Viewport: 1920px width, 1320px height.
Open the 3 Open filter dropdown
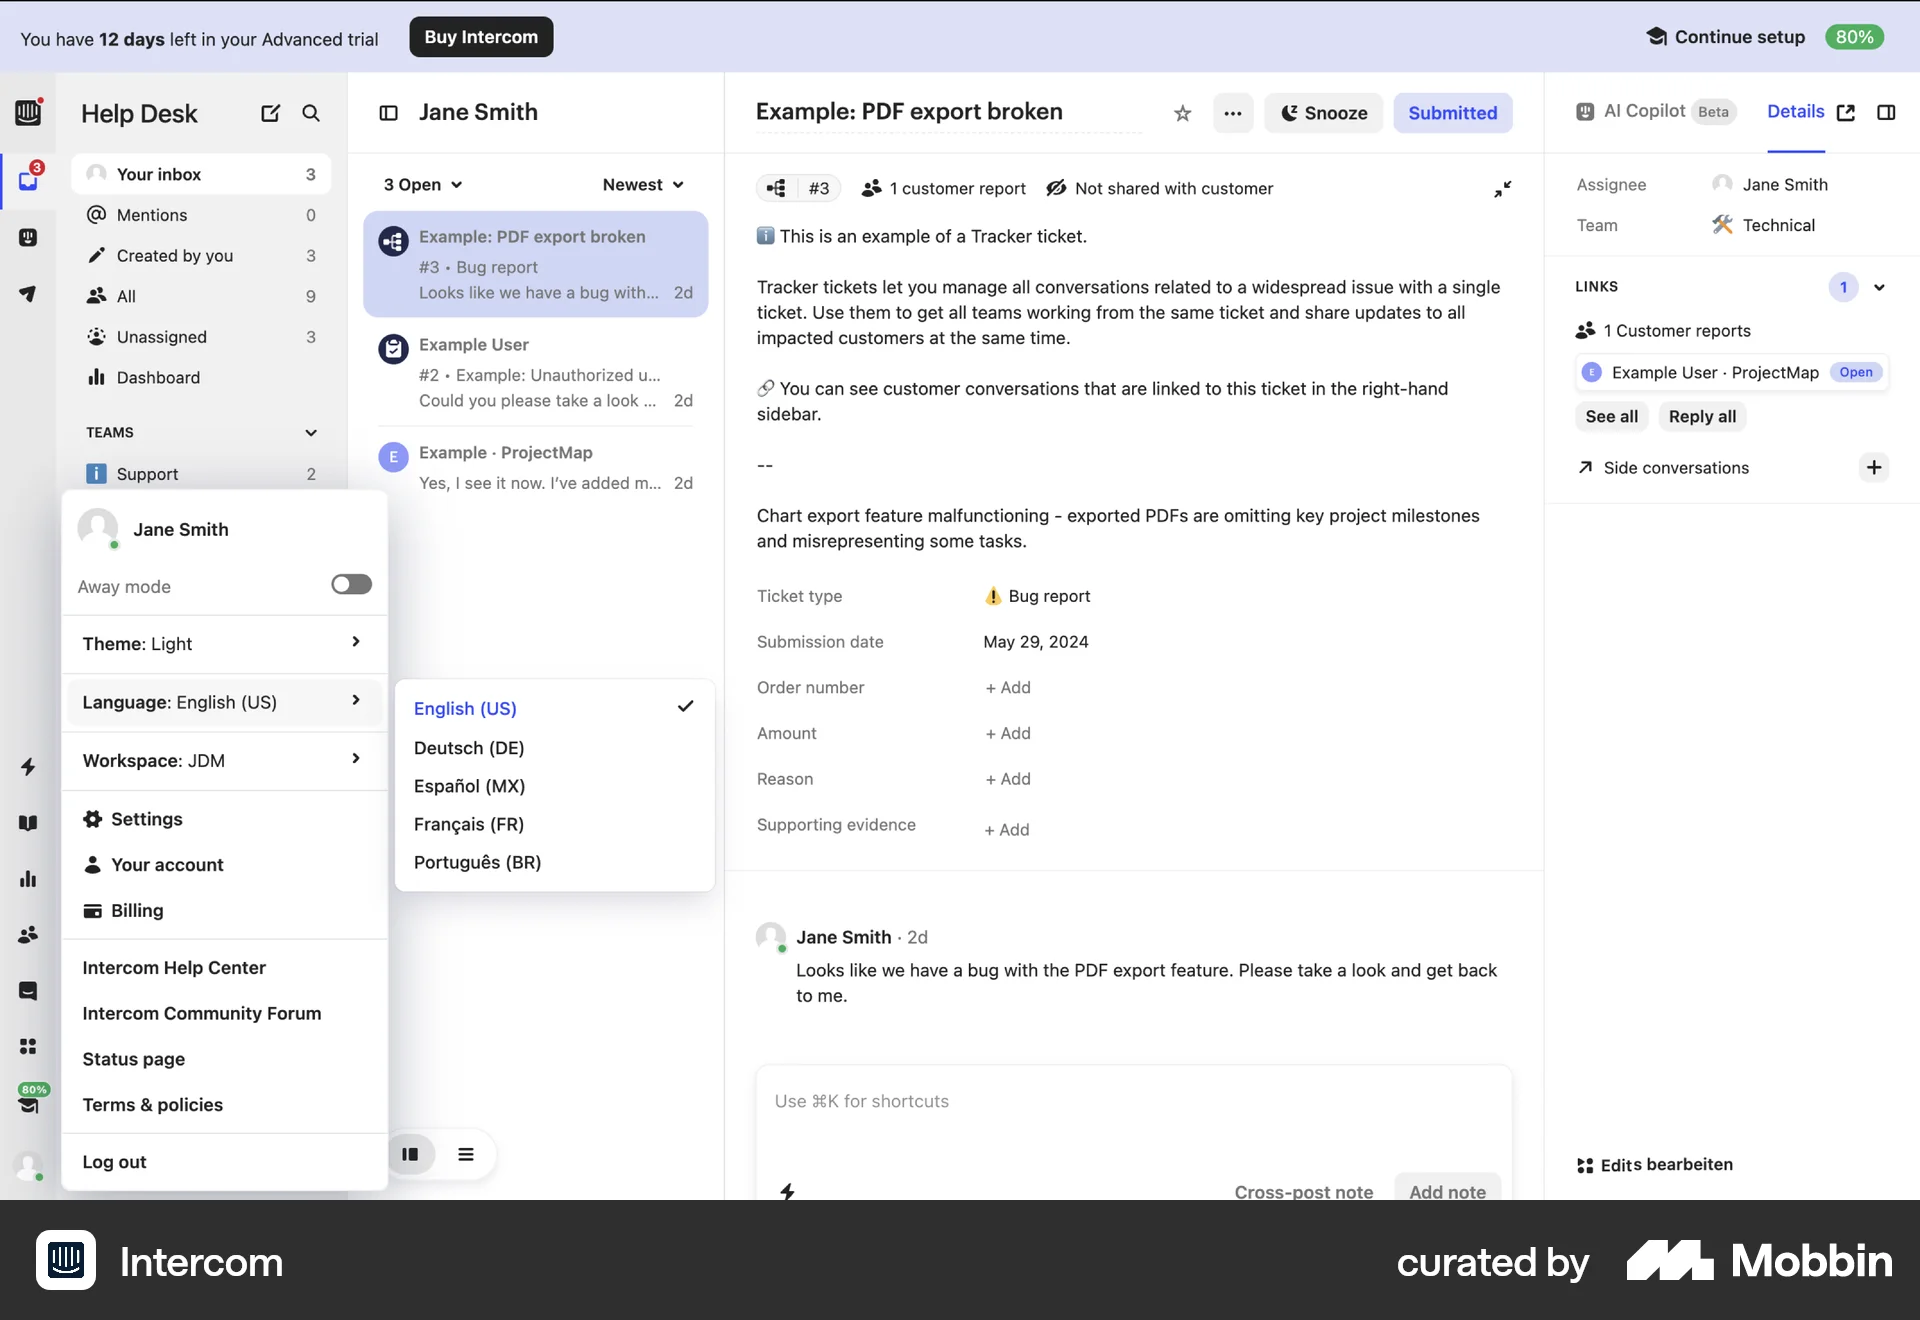(x=420, y=184)
